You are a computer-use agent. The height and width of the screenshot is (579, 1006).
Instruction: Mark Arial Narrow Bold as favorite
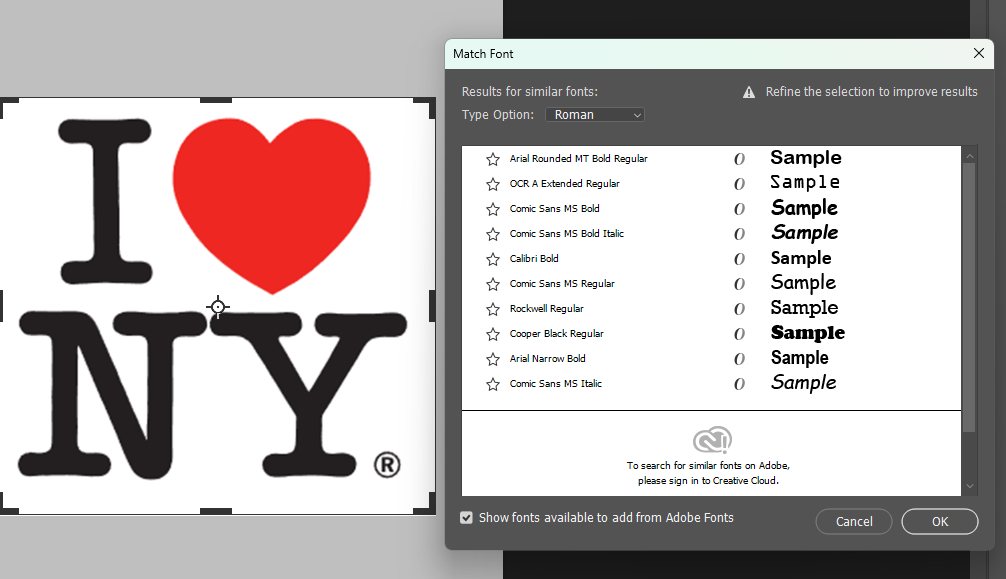coord(493,359)
